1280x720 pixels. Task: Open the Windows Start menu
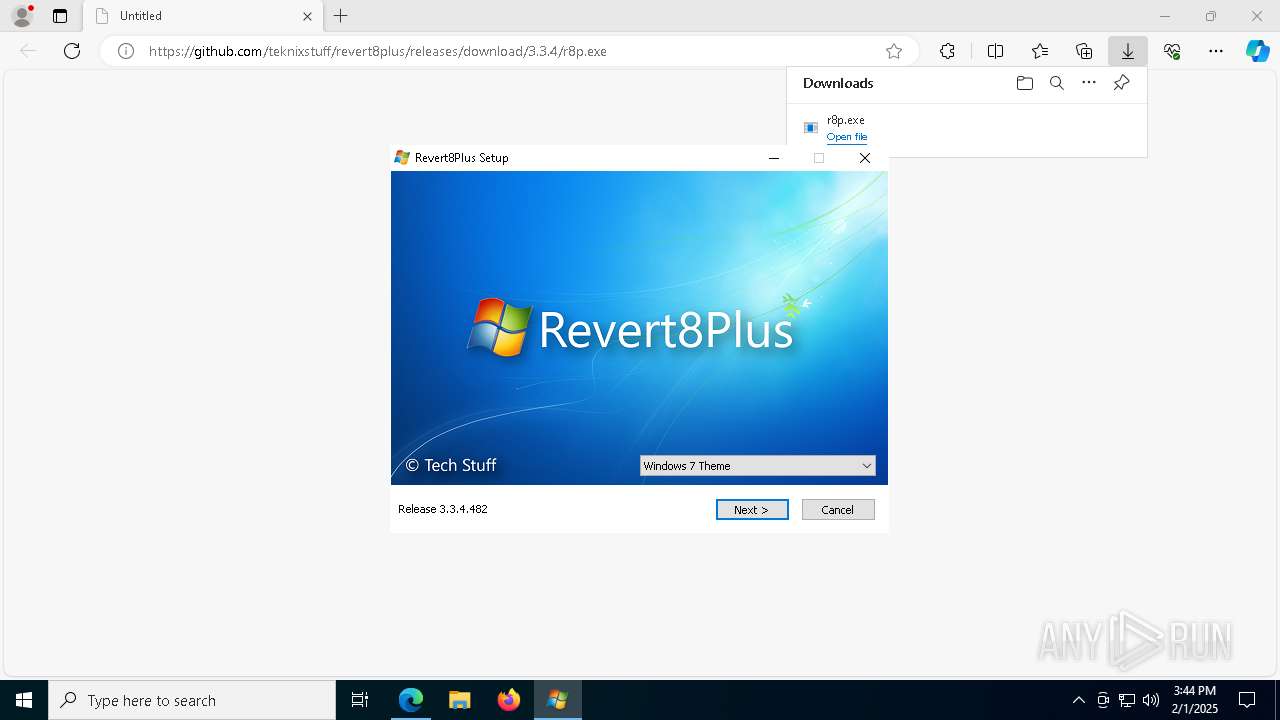[24, 700]
